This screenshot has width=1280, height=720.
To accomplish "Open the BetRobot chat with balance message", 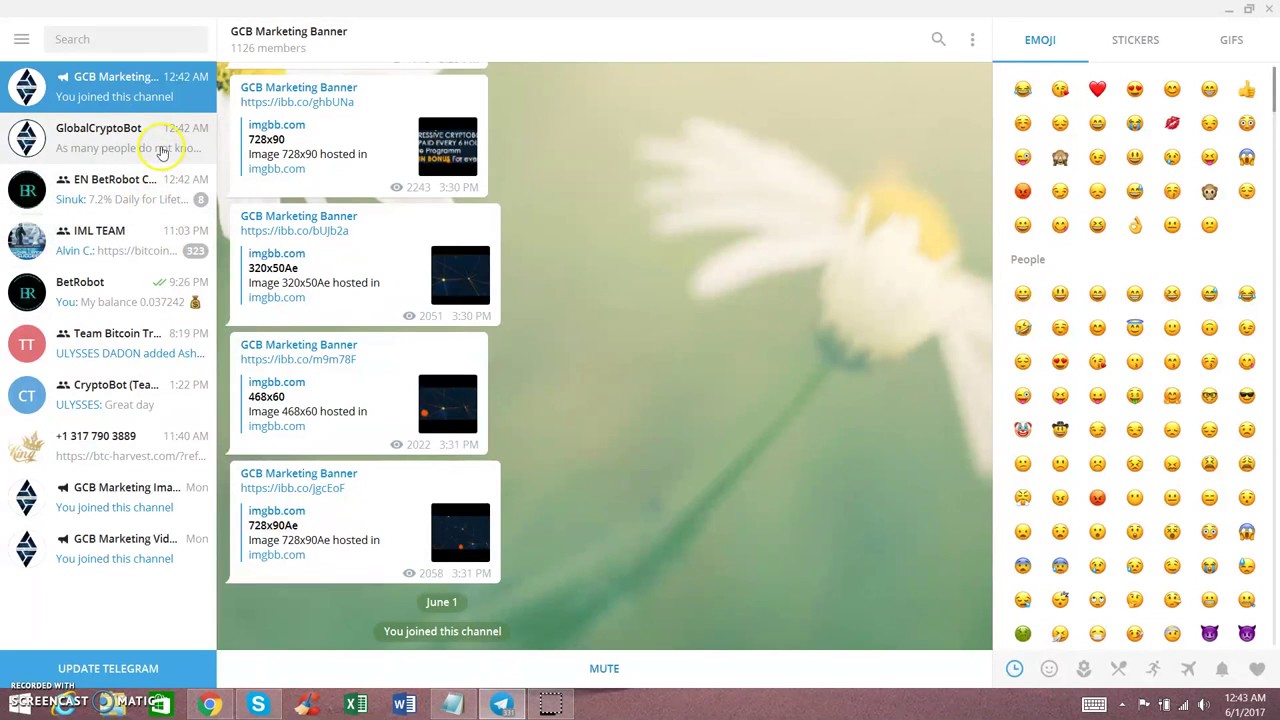I will click(x=108, y=292).
